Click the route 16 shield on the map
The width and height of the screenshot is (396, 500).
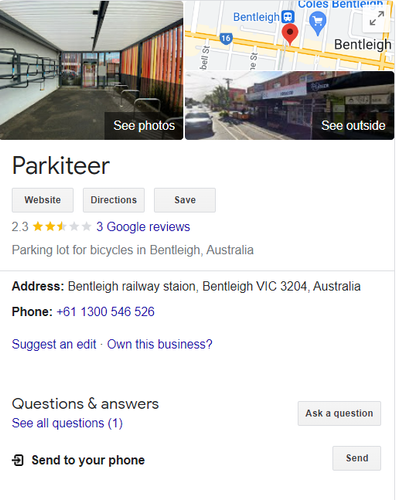(226, 38)
